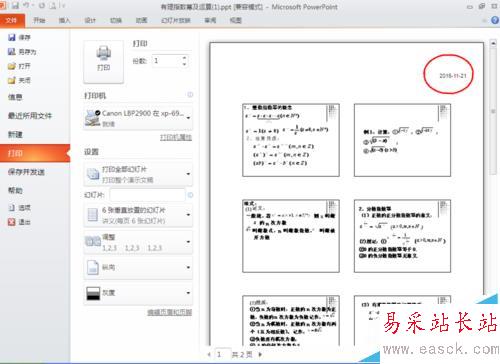This screenshot has width=500, height=364.
Task: Switch to the View (视图) ribbon tab
Action: (236, 20)
